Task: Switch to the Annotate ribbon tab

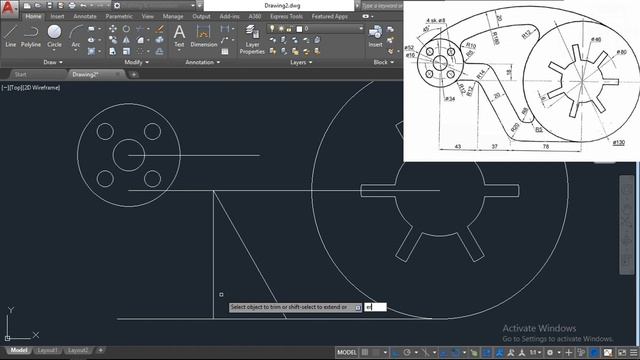Action: (x=85, y=16)
